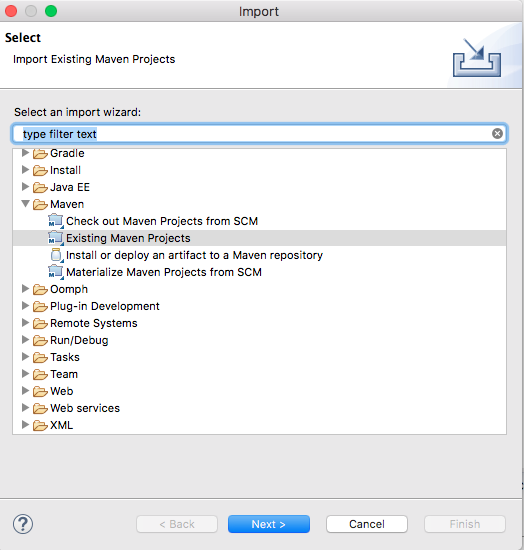Expand the Java EE category
This screenshot has width=524, height=550.
pyautogui.click(x=25, y=187)
